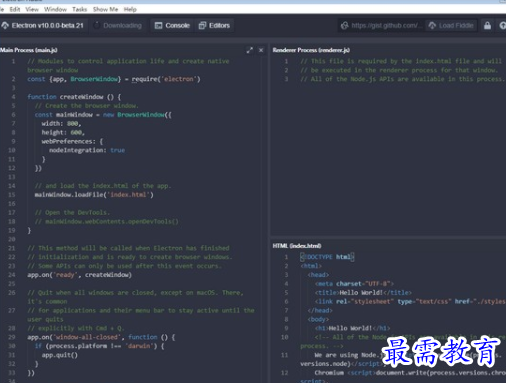Click the closing head tag line
Image resolution: width=506 pixels, height=383 pixels.
(320, 310)
